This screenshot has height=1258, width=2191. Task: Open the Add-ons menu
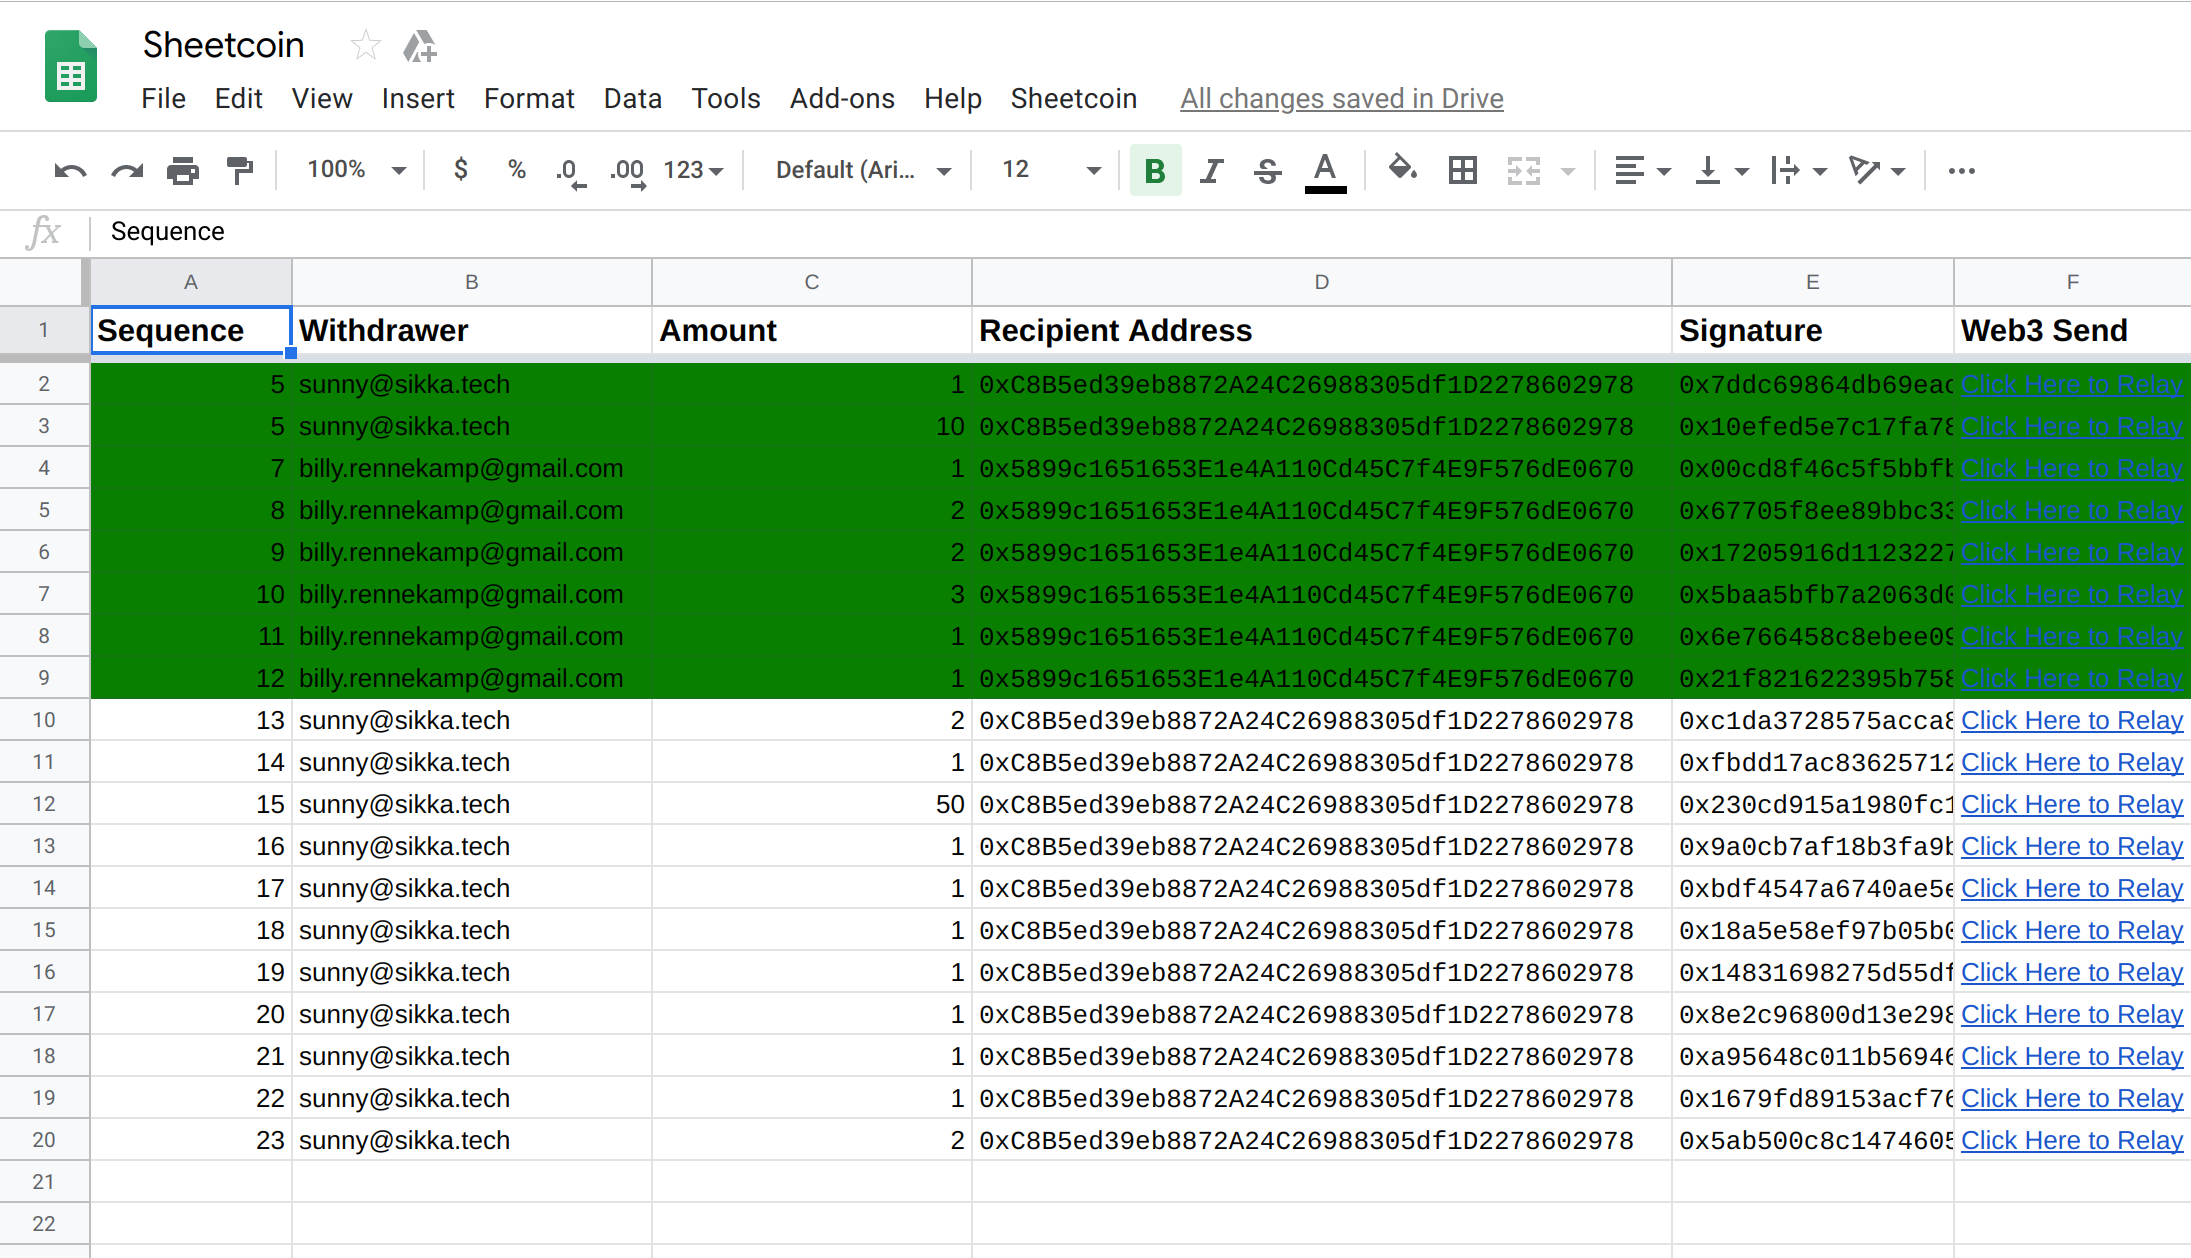[x=841, y=98]
